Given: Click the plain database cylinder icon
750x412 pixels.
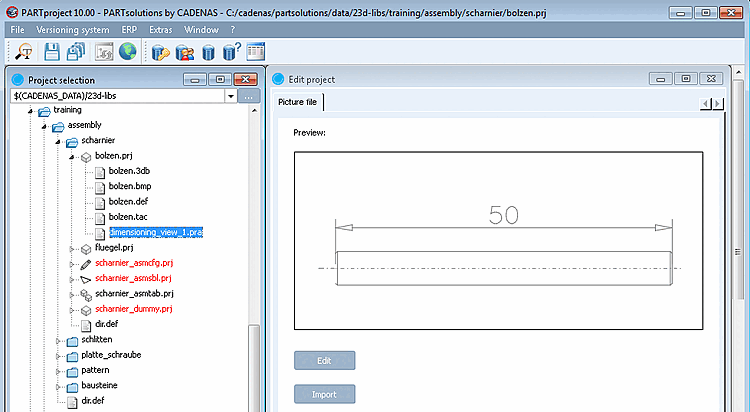Looking at the screenshot, I should click(x=209, y=52).
